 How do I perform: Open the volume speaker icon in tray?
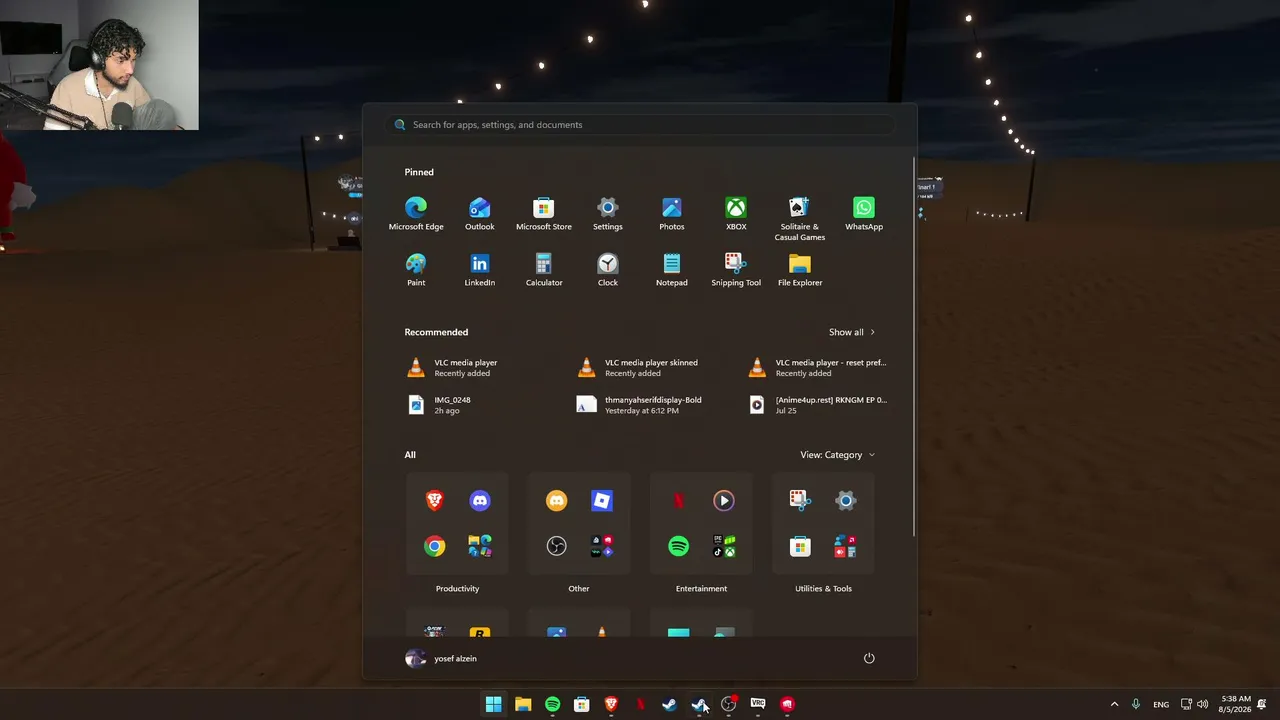[1202, 704]
